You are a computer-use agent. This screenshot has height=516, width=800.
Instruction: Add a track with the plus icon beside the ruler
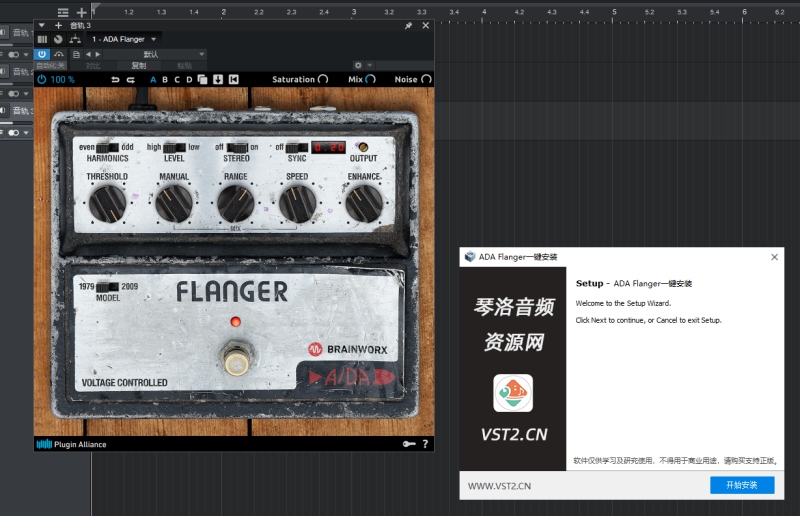point(82,12)
